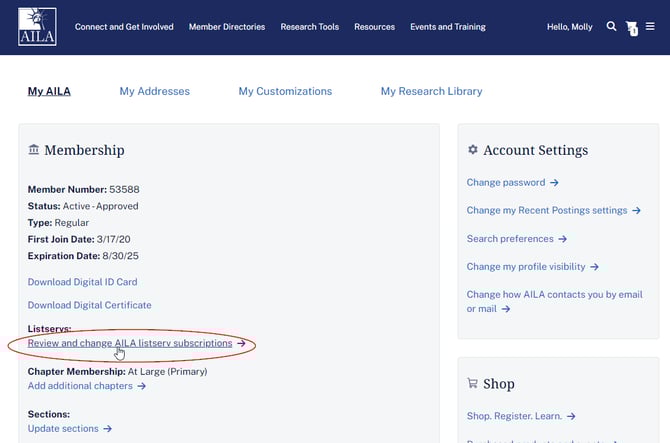The height and width of the screenshot is (443, 670).
Task: Click the Listservs label
Action: 50,329
